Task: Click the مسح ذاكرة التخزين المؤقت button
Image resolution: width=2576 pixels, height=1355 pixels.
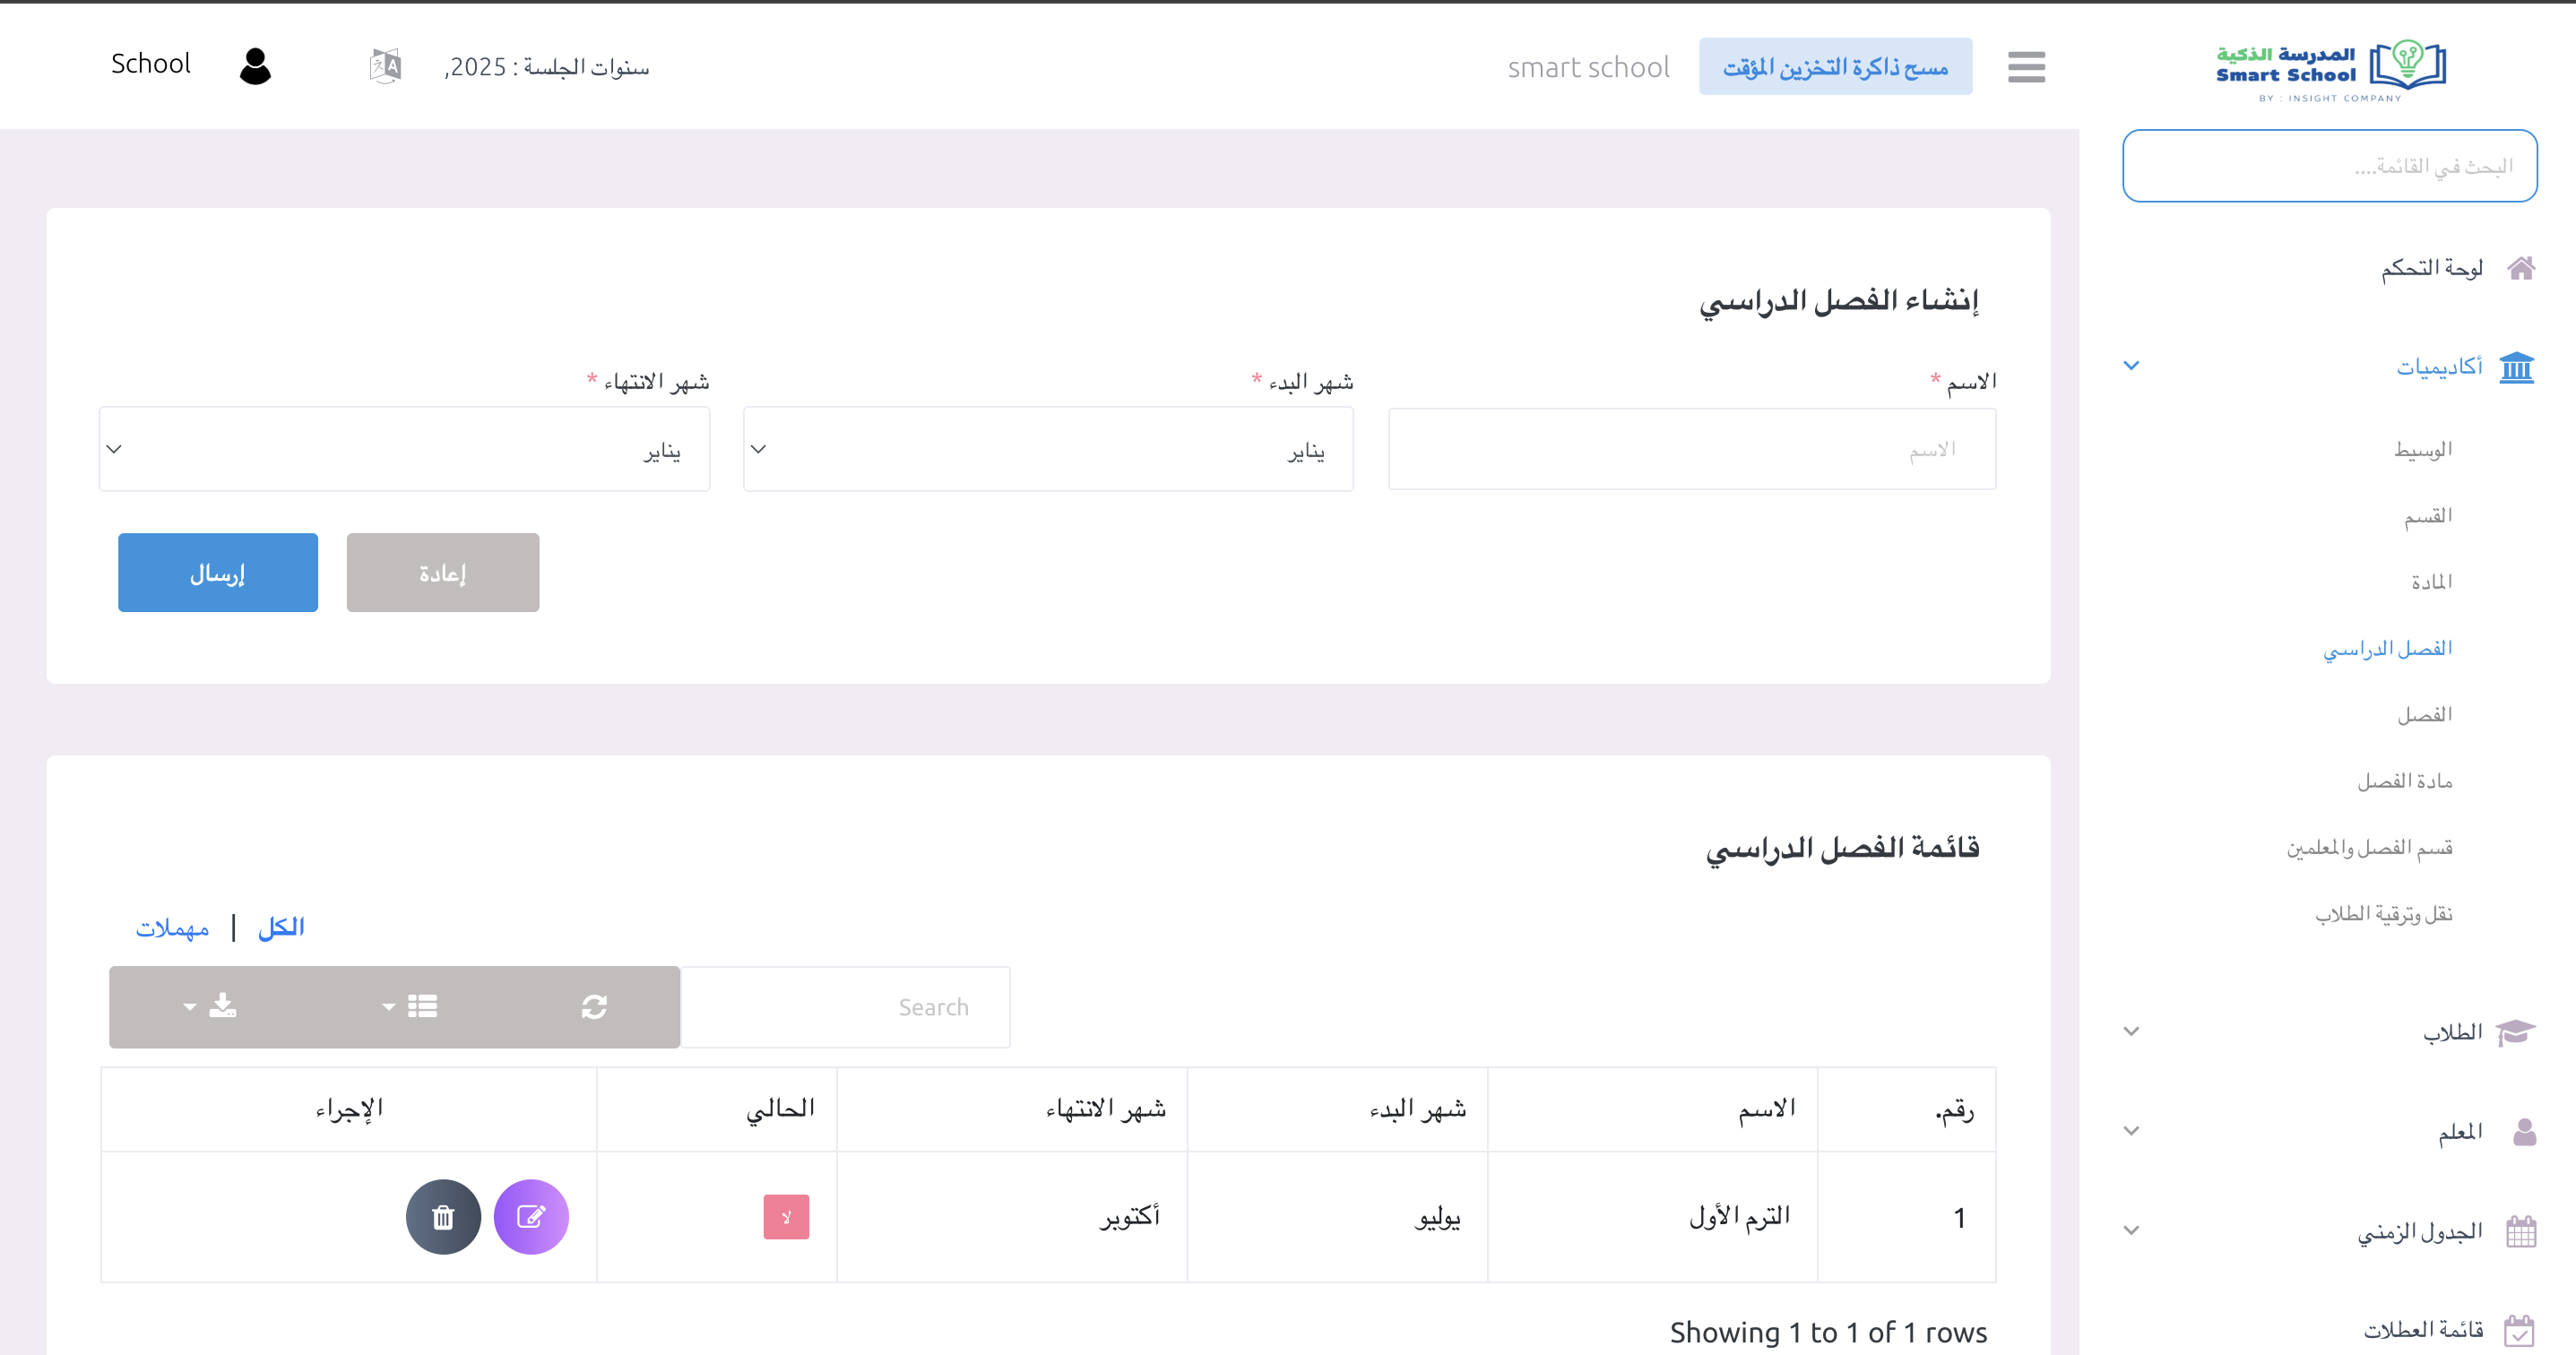Action: pos(1835,67)
